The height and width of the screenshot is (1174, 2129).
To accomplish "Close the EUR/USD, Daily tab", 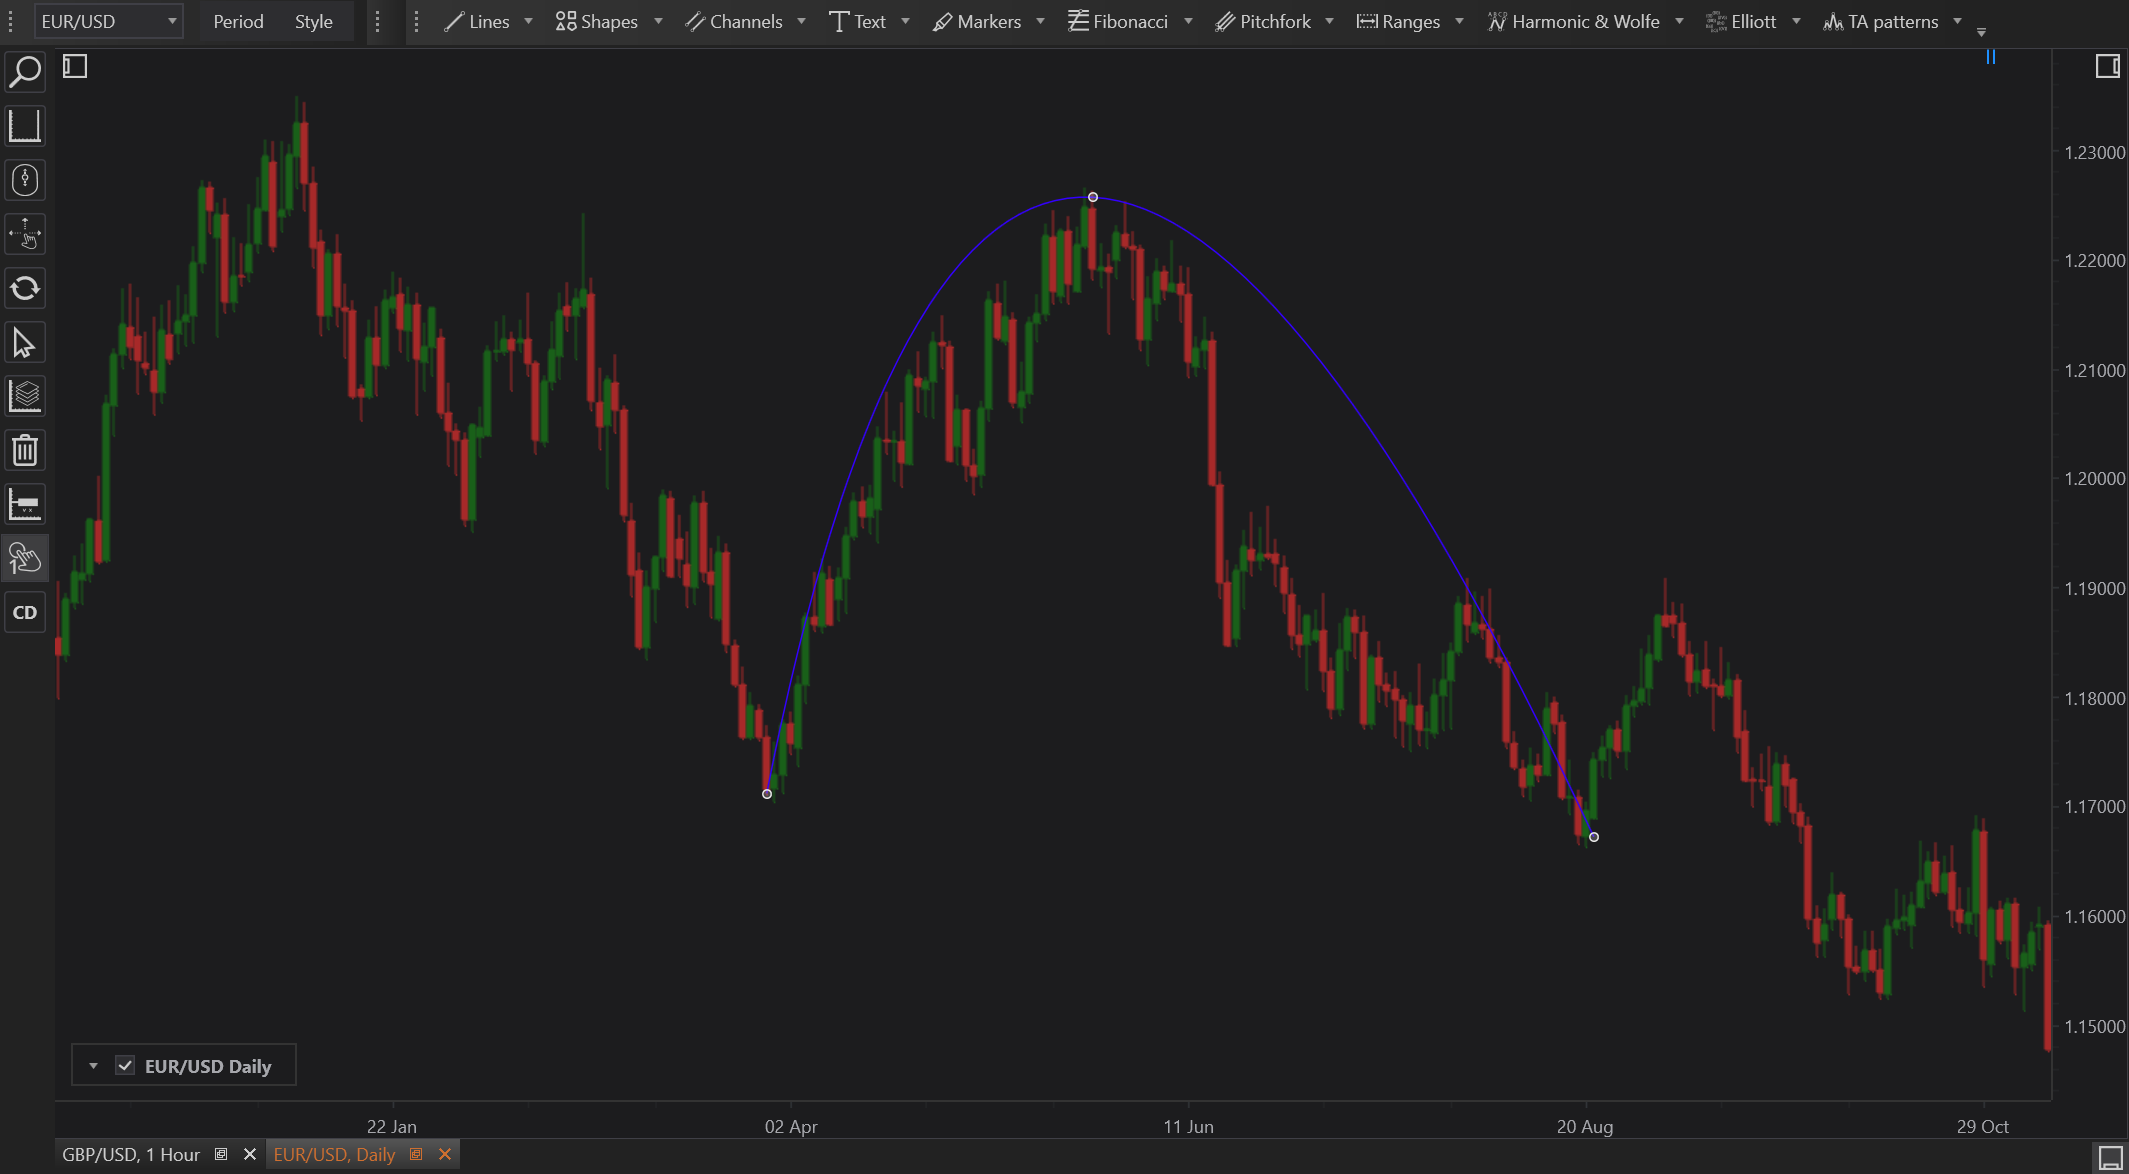I will (445, 1154).
